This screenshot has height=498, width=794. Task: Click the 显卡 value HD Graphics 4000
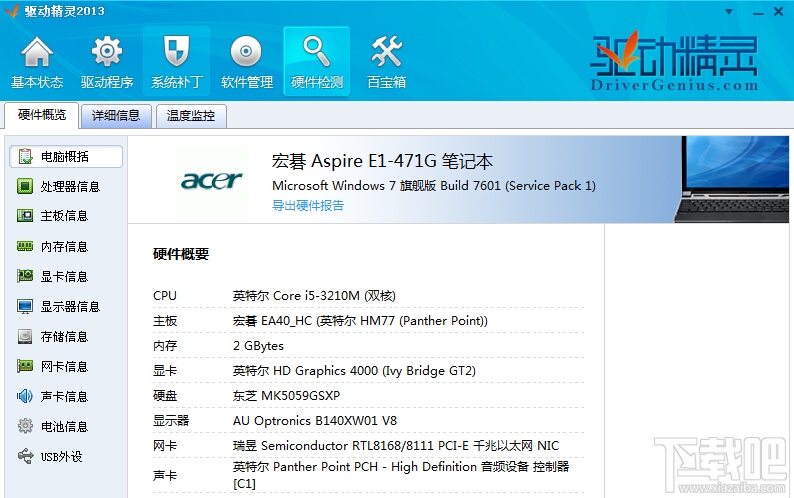tap(354, 370)
